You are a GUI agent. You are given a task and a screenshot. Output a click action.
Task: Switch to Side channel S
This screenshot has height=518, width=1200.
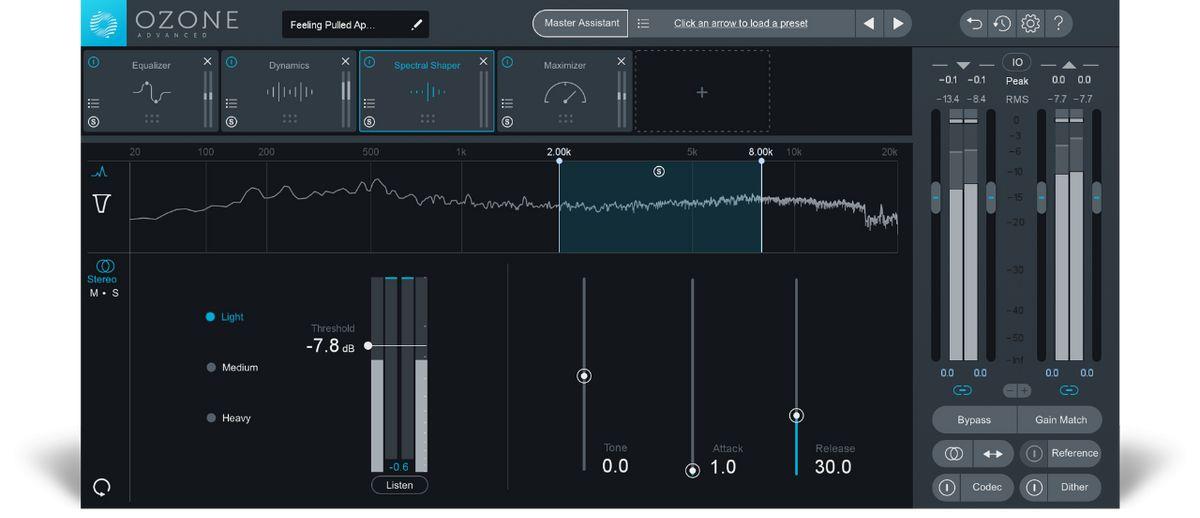pos(115,293)
